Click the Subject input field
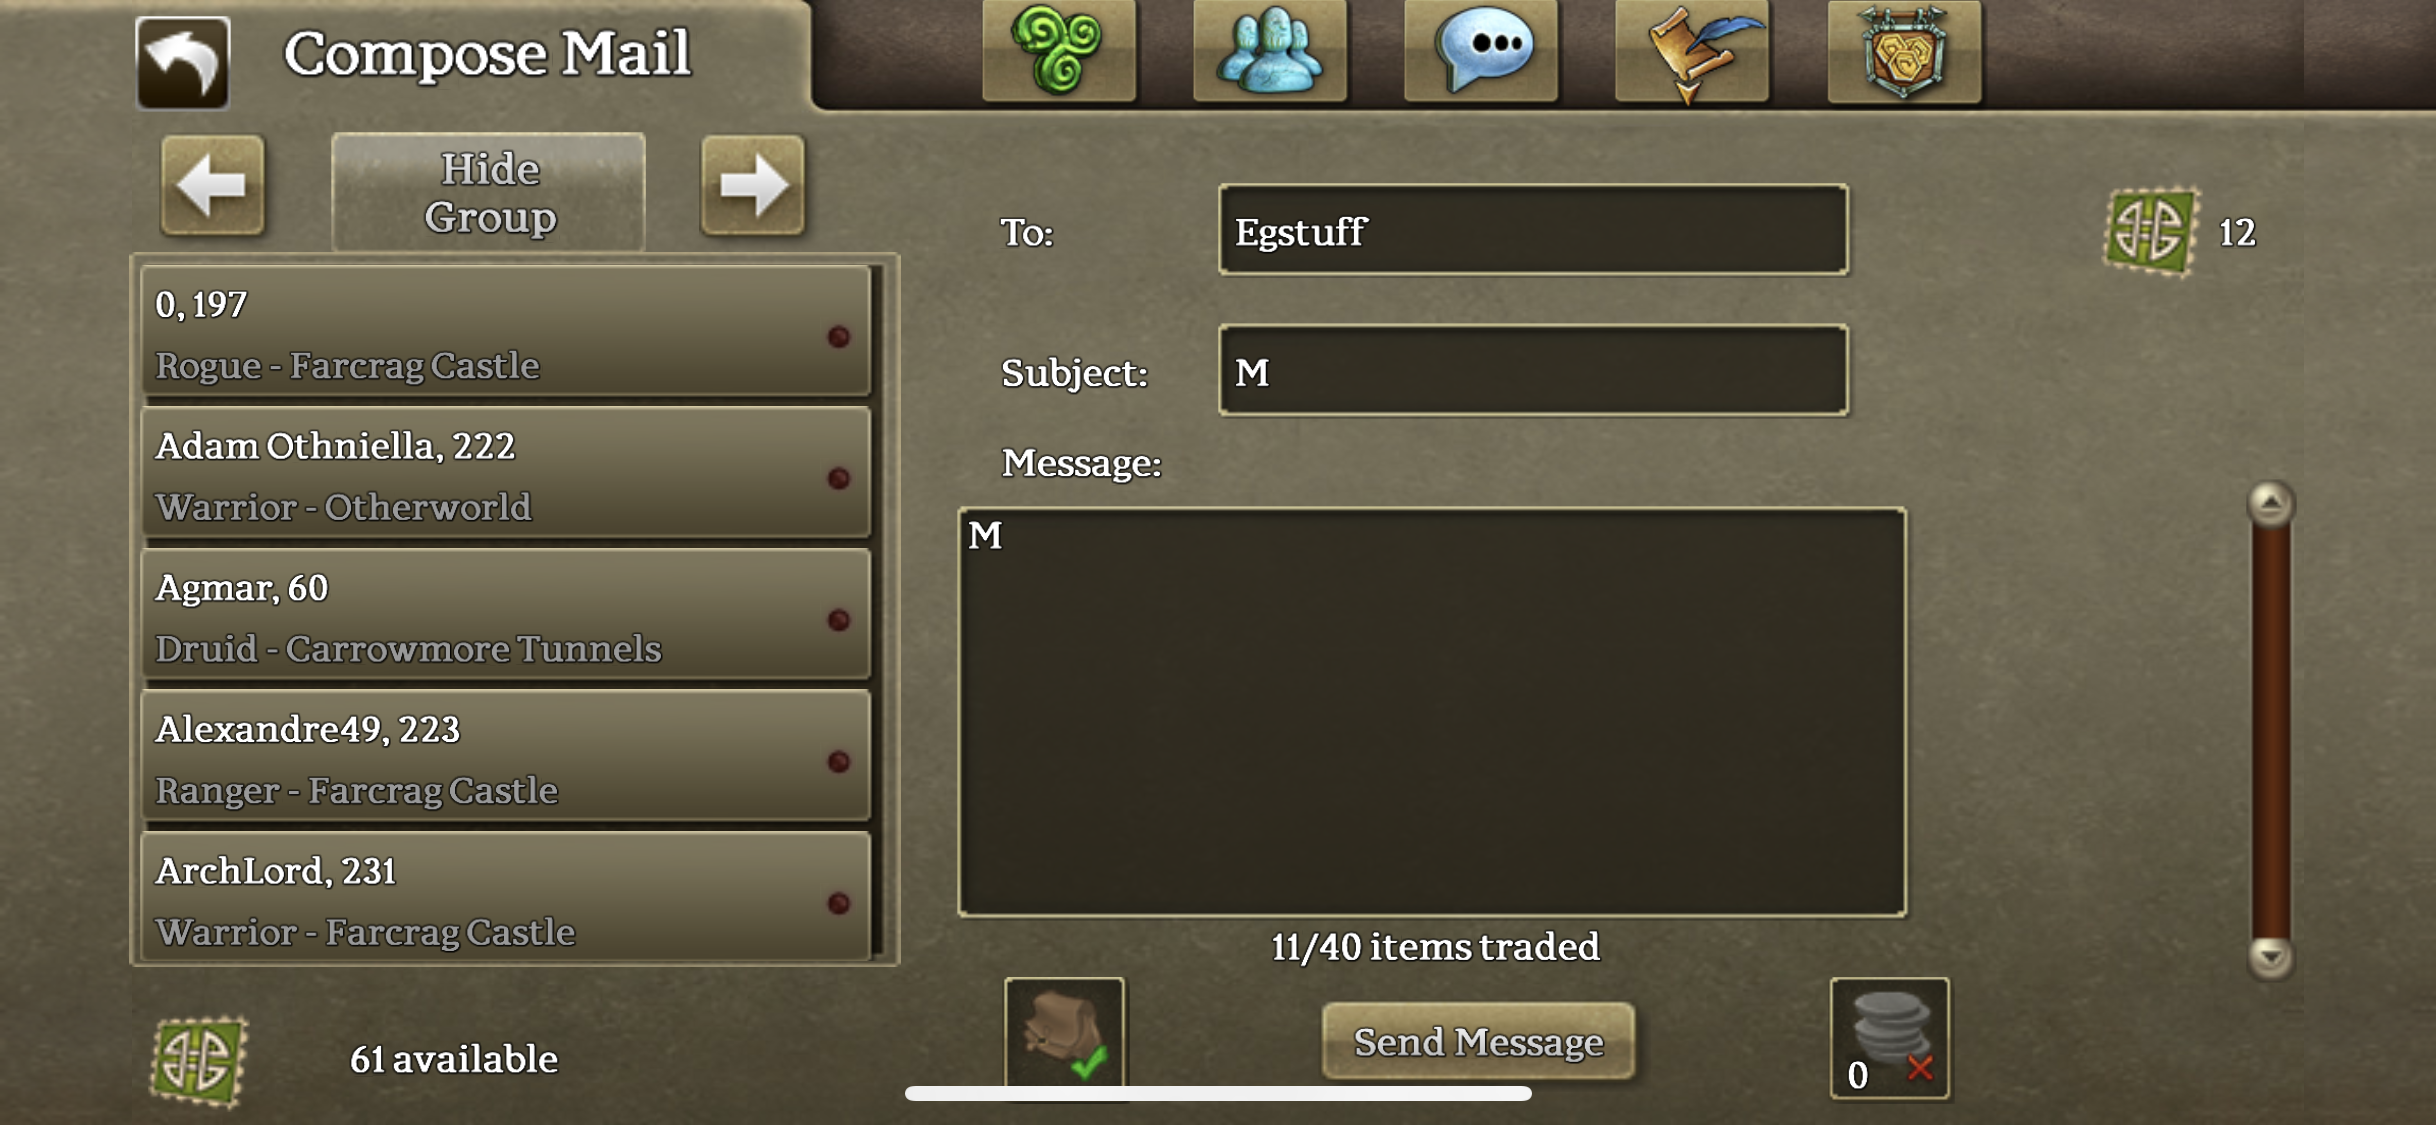 pos(1533,371)
